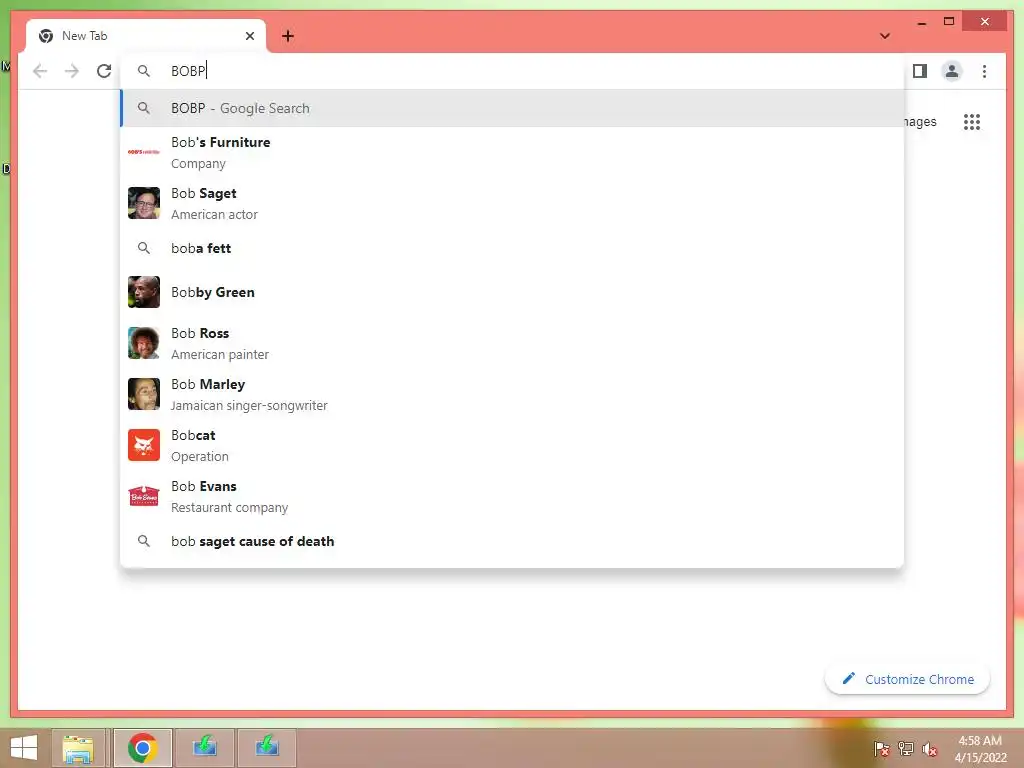Click the Bob Marley thumbnail photo
1024x768 pixels.
click(144, 394)
